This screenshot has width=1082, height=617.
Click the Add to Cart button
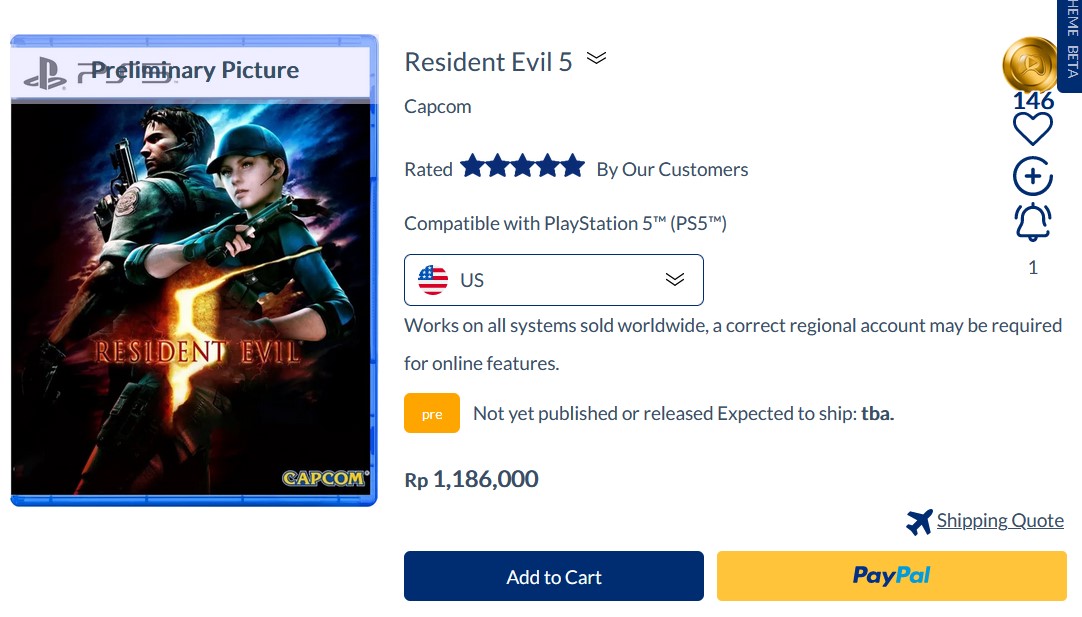click(554, 576)
